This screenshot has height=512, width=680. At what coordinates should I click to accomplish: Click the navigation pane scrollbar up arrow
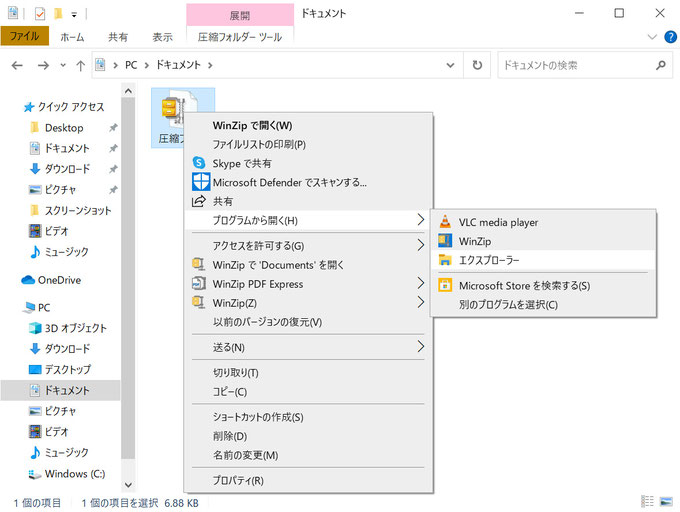click(128, 91)
